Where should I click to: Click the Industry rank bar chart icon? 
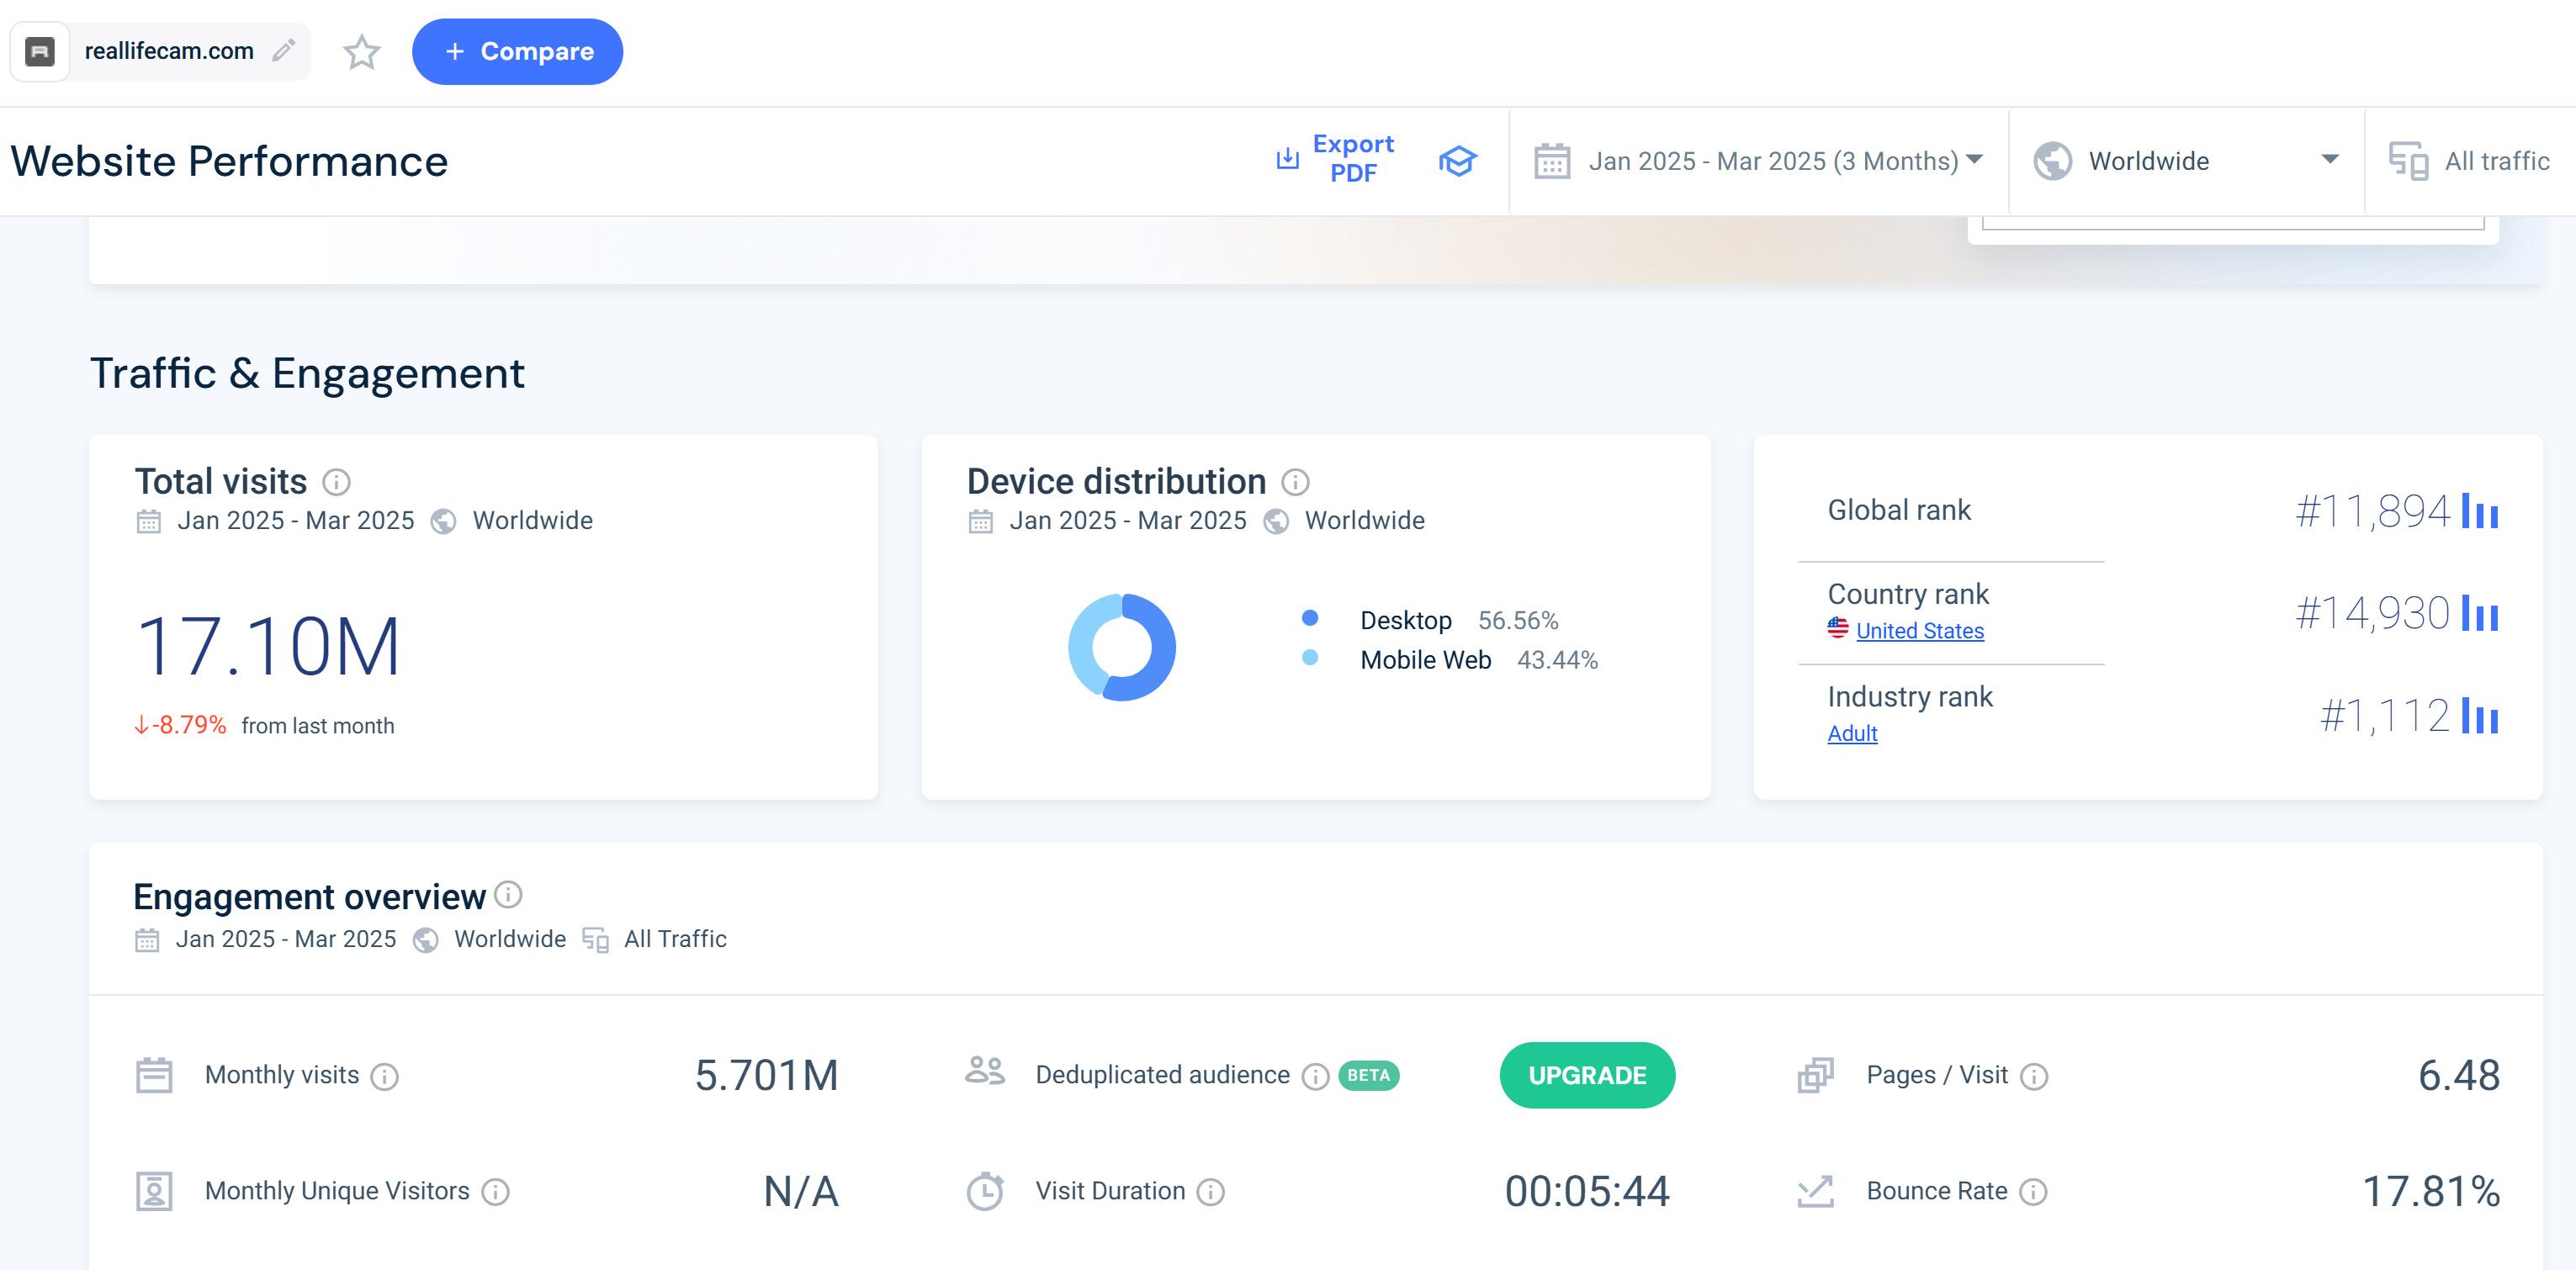coord(2479,716)
